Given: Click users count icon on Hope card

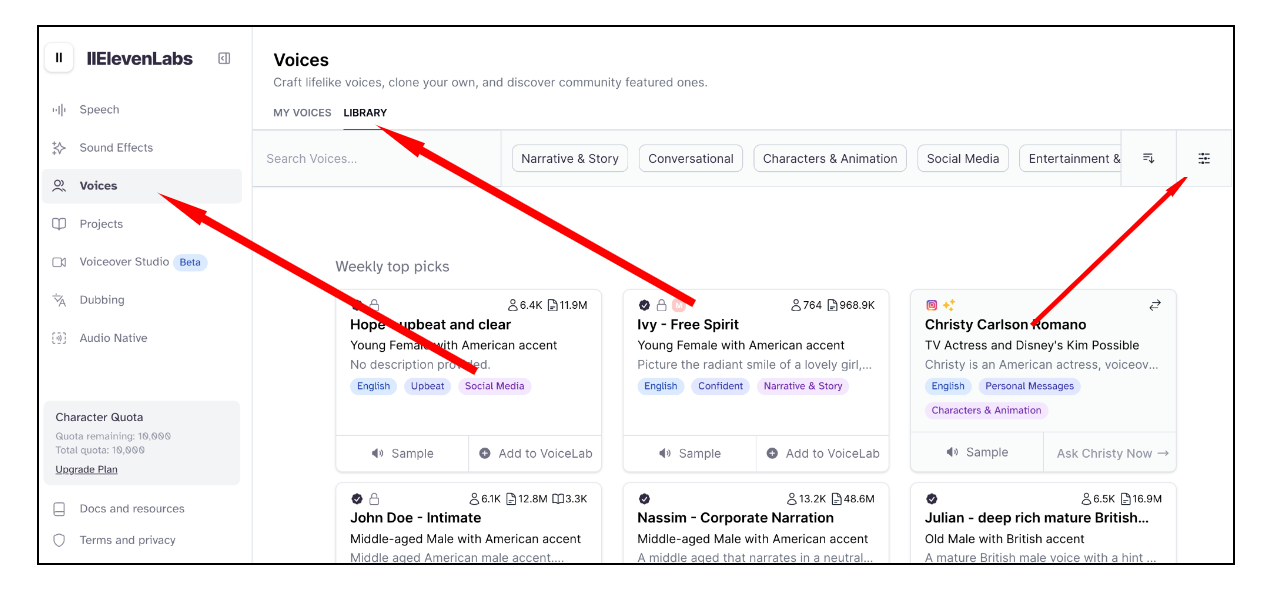Looking at the screenshot, I should [513, 305].
